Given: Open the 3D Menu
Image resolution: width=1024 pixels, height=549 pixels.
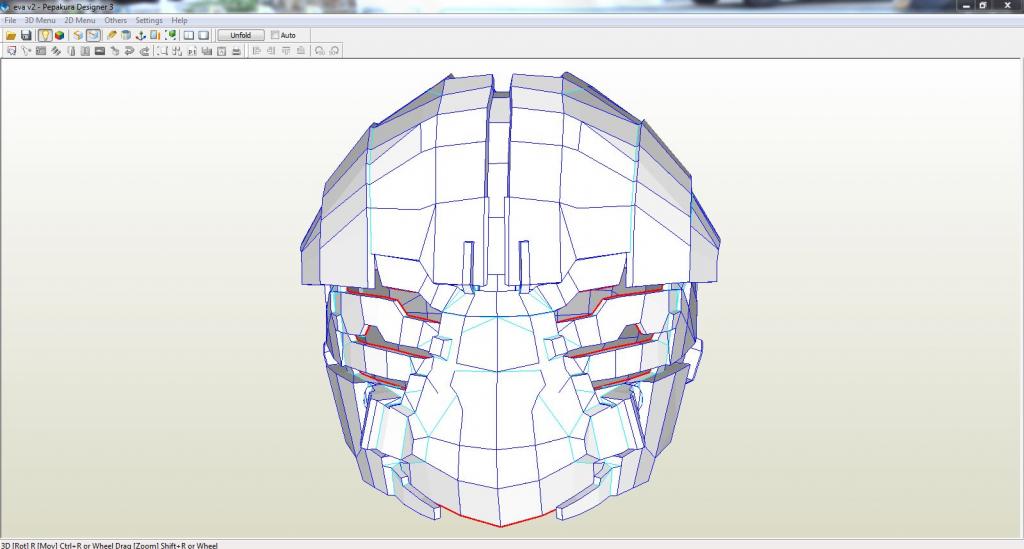Looking at the screenshot, I should point(40,20).
